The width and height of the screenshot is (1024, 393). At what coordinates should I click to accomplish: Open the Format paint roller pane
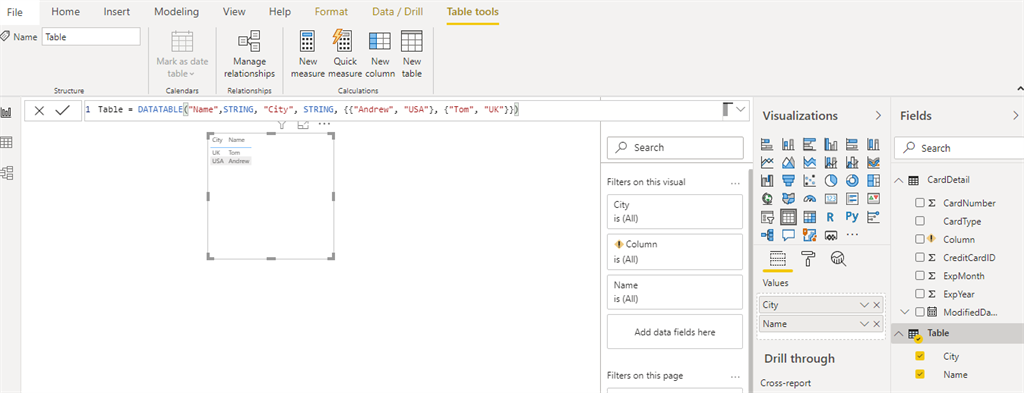[808, 259]
